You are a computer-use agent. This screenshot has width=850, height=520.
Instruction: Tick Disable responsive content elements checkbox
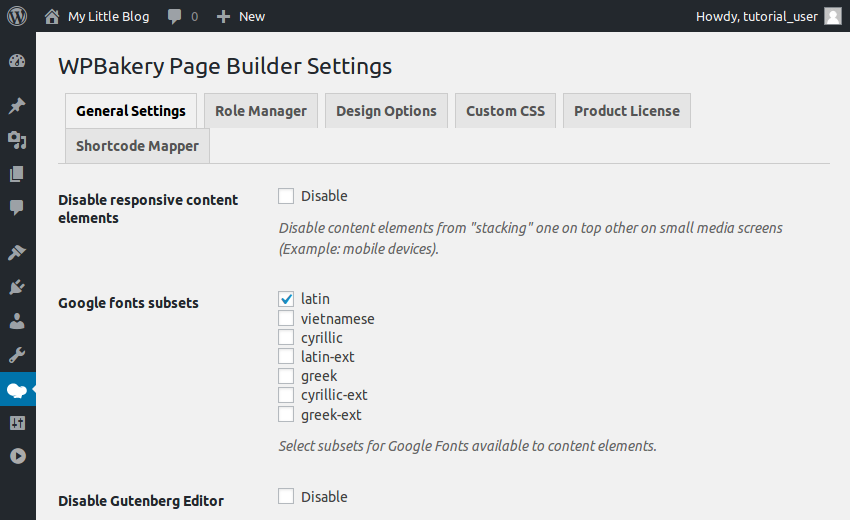(x=286, y=196)
